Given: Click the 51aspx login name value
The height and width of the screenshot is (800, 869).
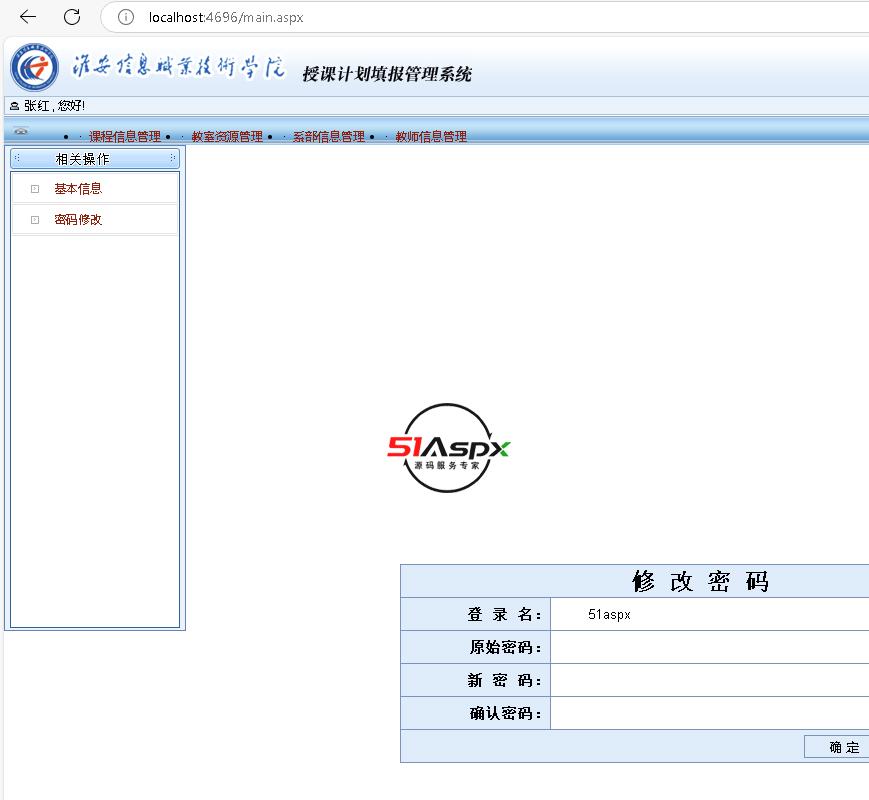Looking at the screenshot, I should [609, 614].
